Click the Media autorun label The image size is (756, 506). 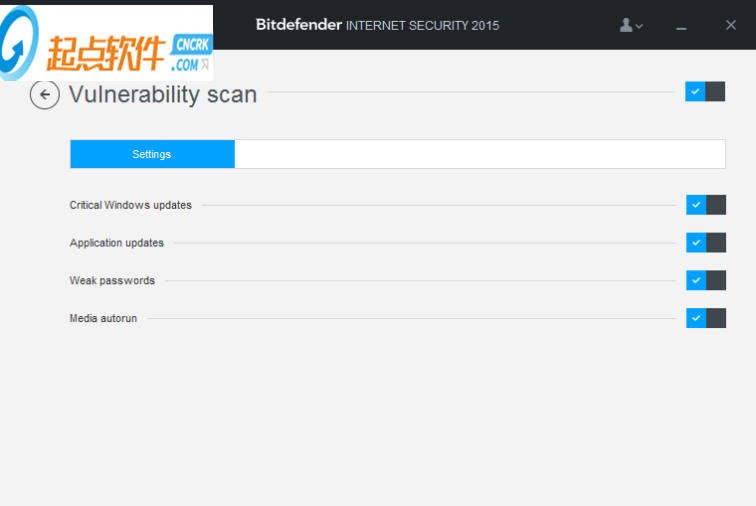(x=103, y=318)
